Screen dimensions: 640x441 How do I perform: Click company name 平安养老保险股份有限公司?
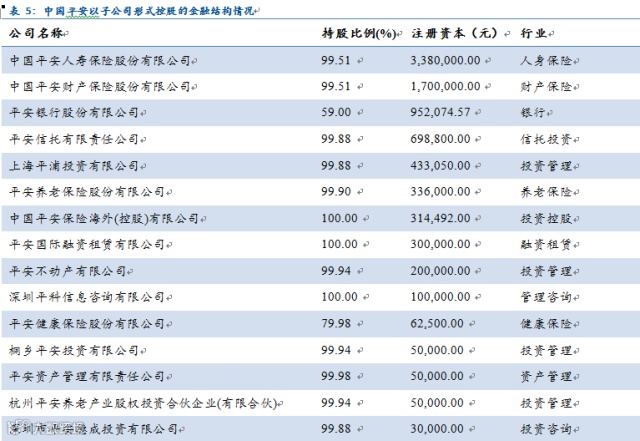click(87, 192)
